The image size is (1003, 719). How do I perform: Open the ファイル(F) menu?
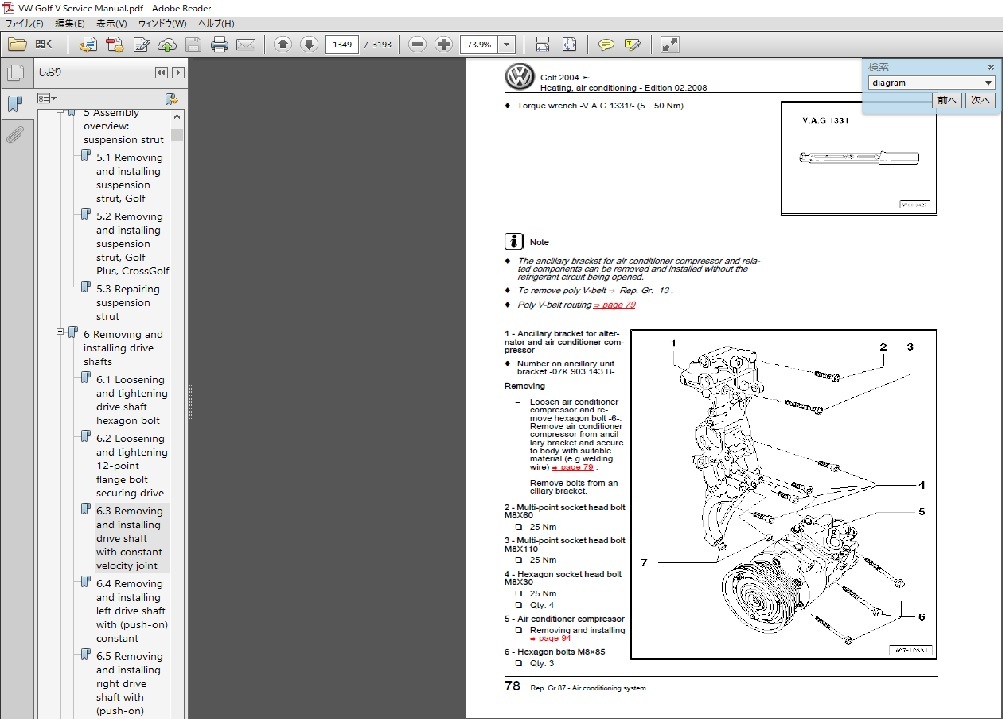click(24, 24)
